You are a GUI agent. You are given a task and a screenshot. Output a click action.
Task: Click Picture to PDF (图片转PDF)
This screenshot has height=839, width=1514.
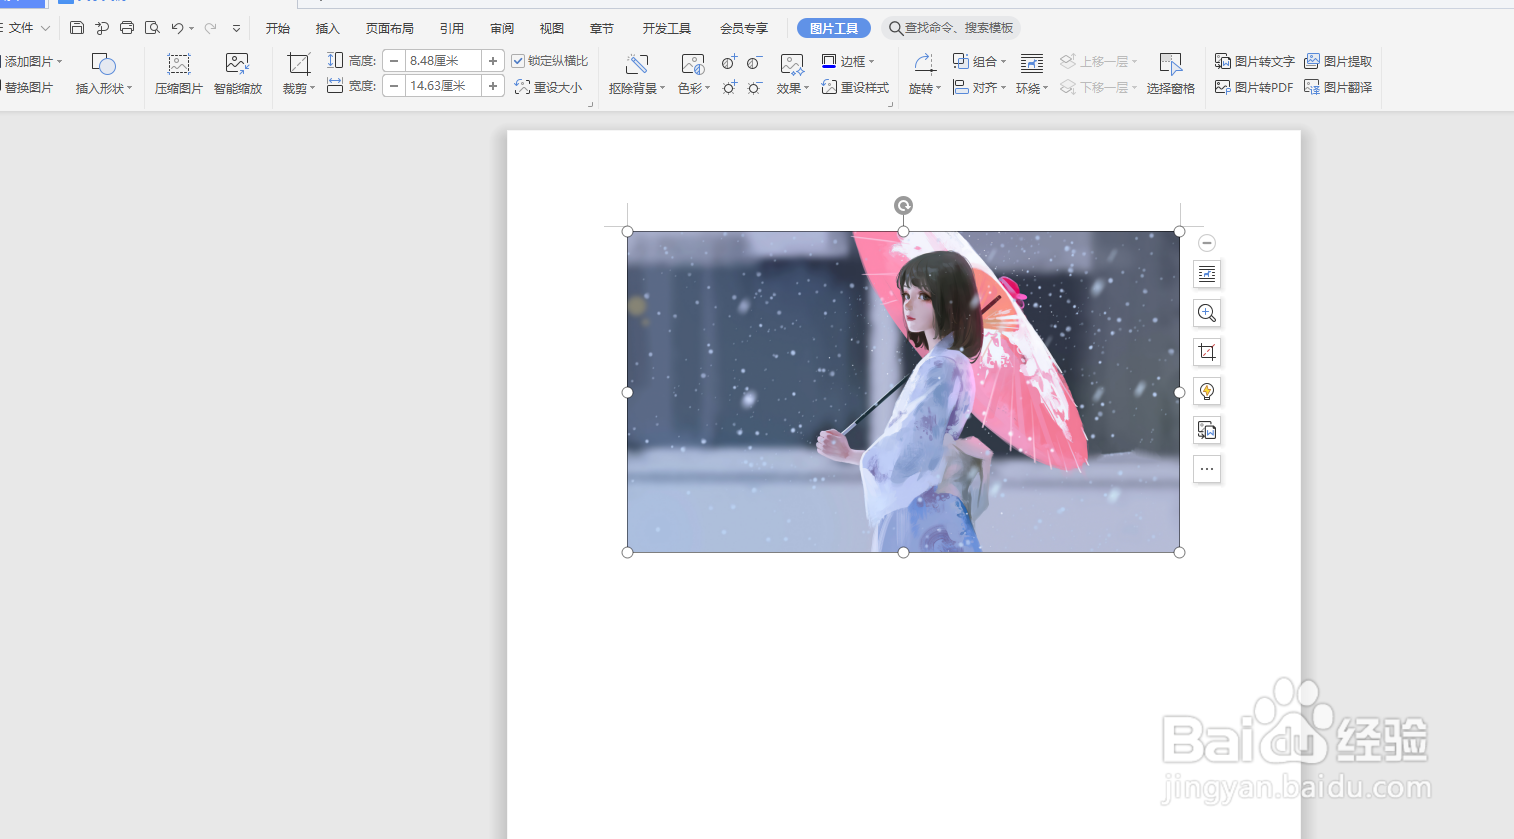1254,87
